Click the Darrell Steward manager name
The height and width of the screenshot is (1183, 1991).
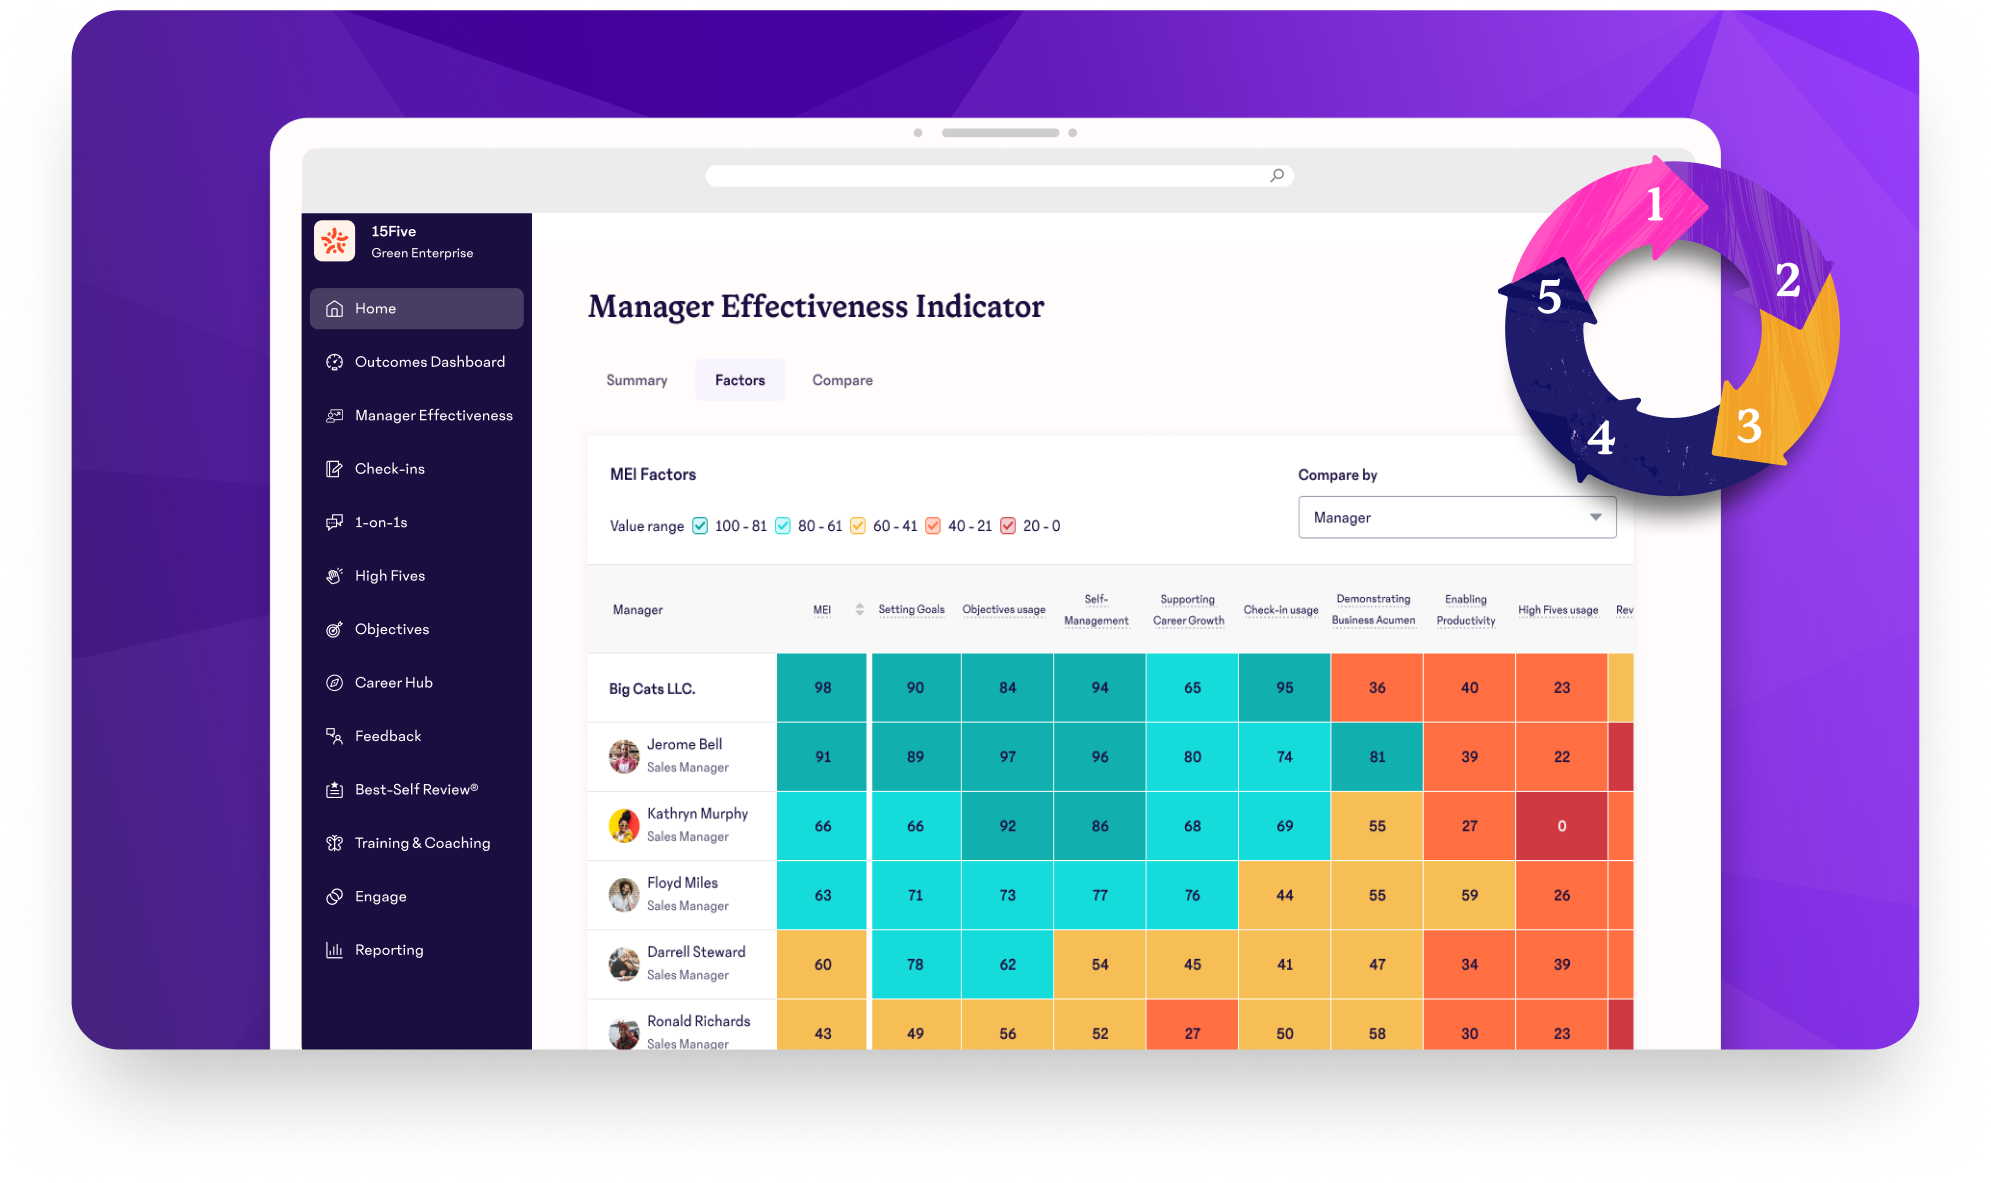pos(697,952)
